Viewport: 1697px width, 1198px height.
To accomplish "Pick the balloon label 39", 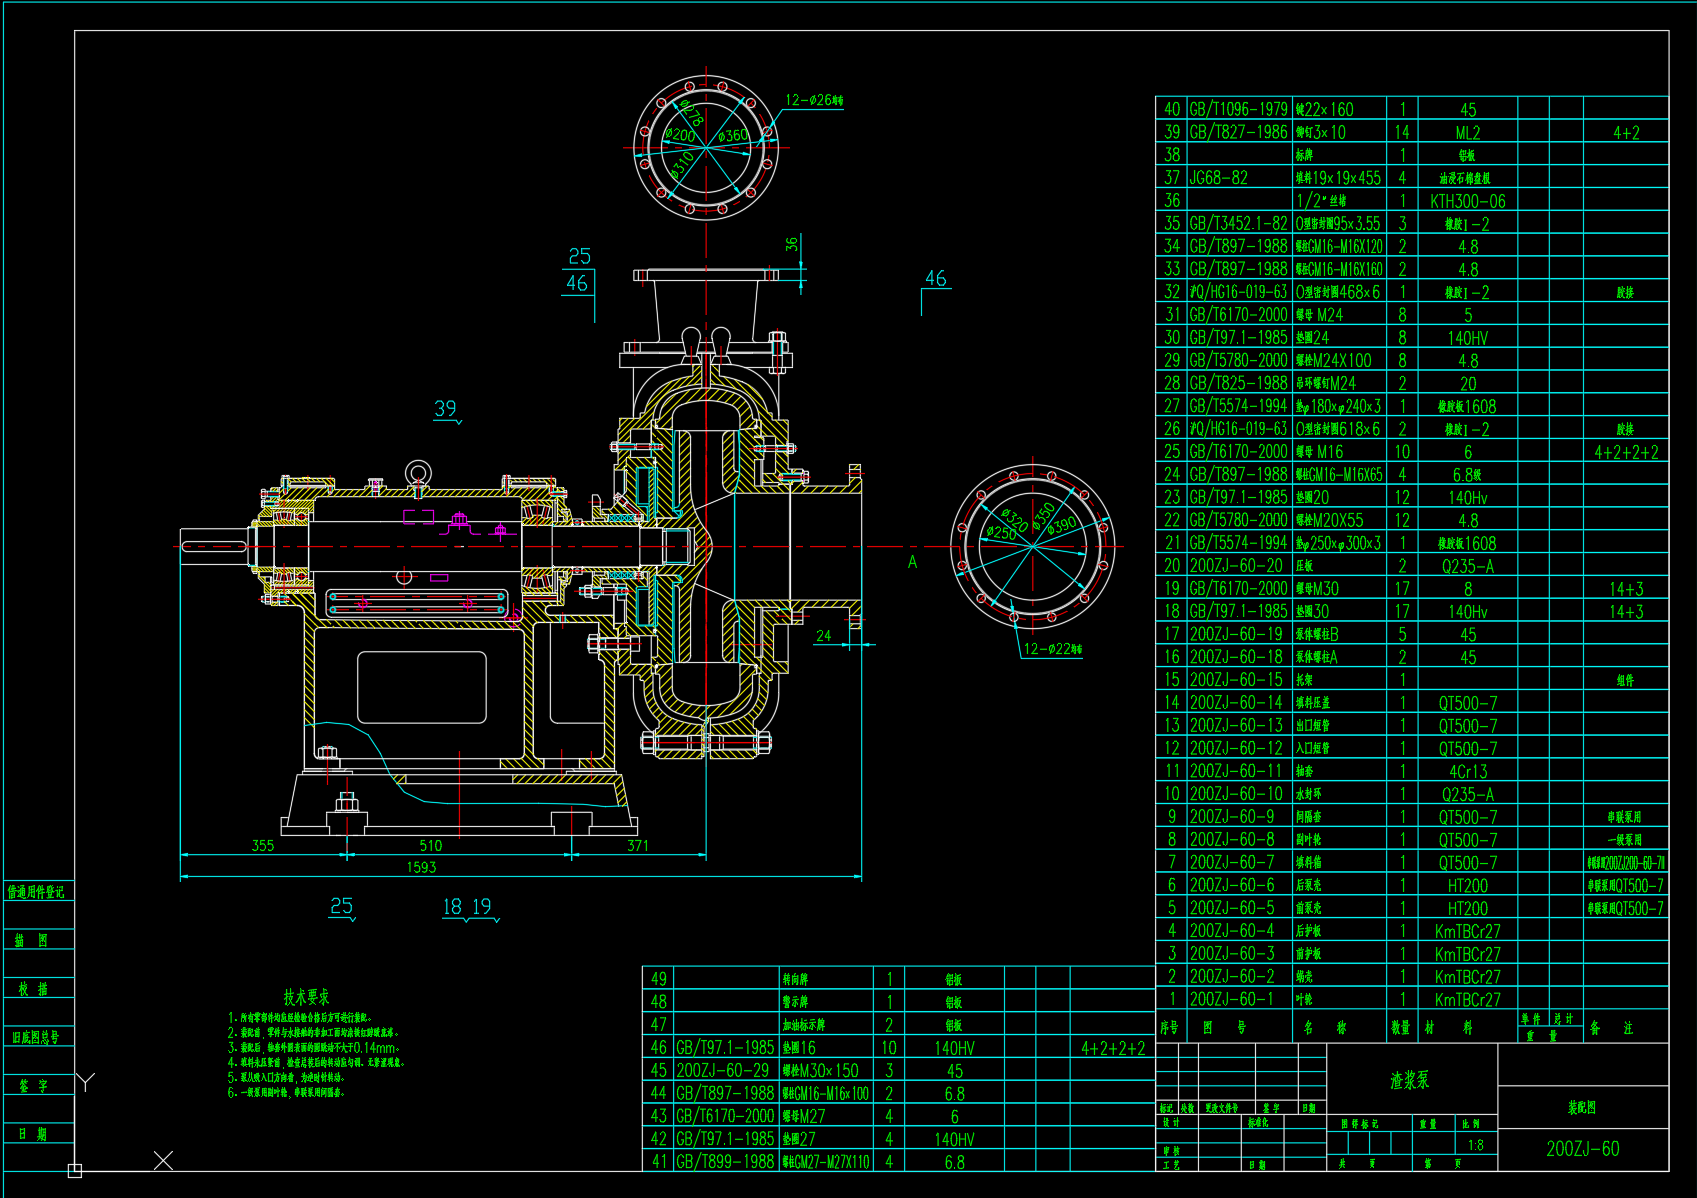I will point(446,408).
